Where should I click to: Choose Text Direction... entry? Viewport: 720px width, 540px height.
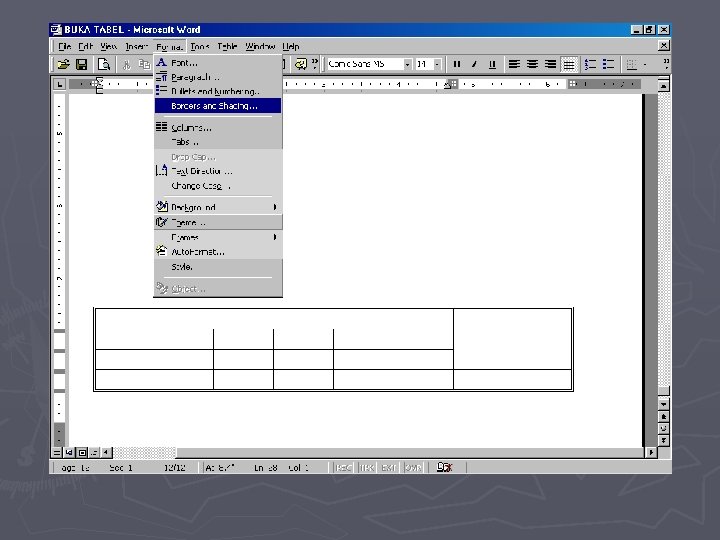coord(218,171)
